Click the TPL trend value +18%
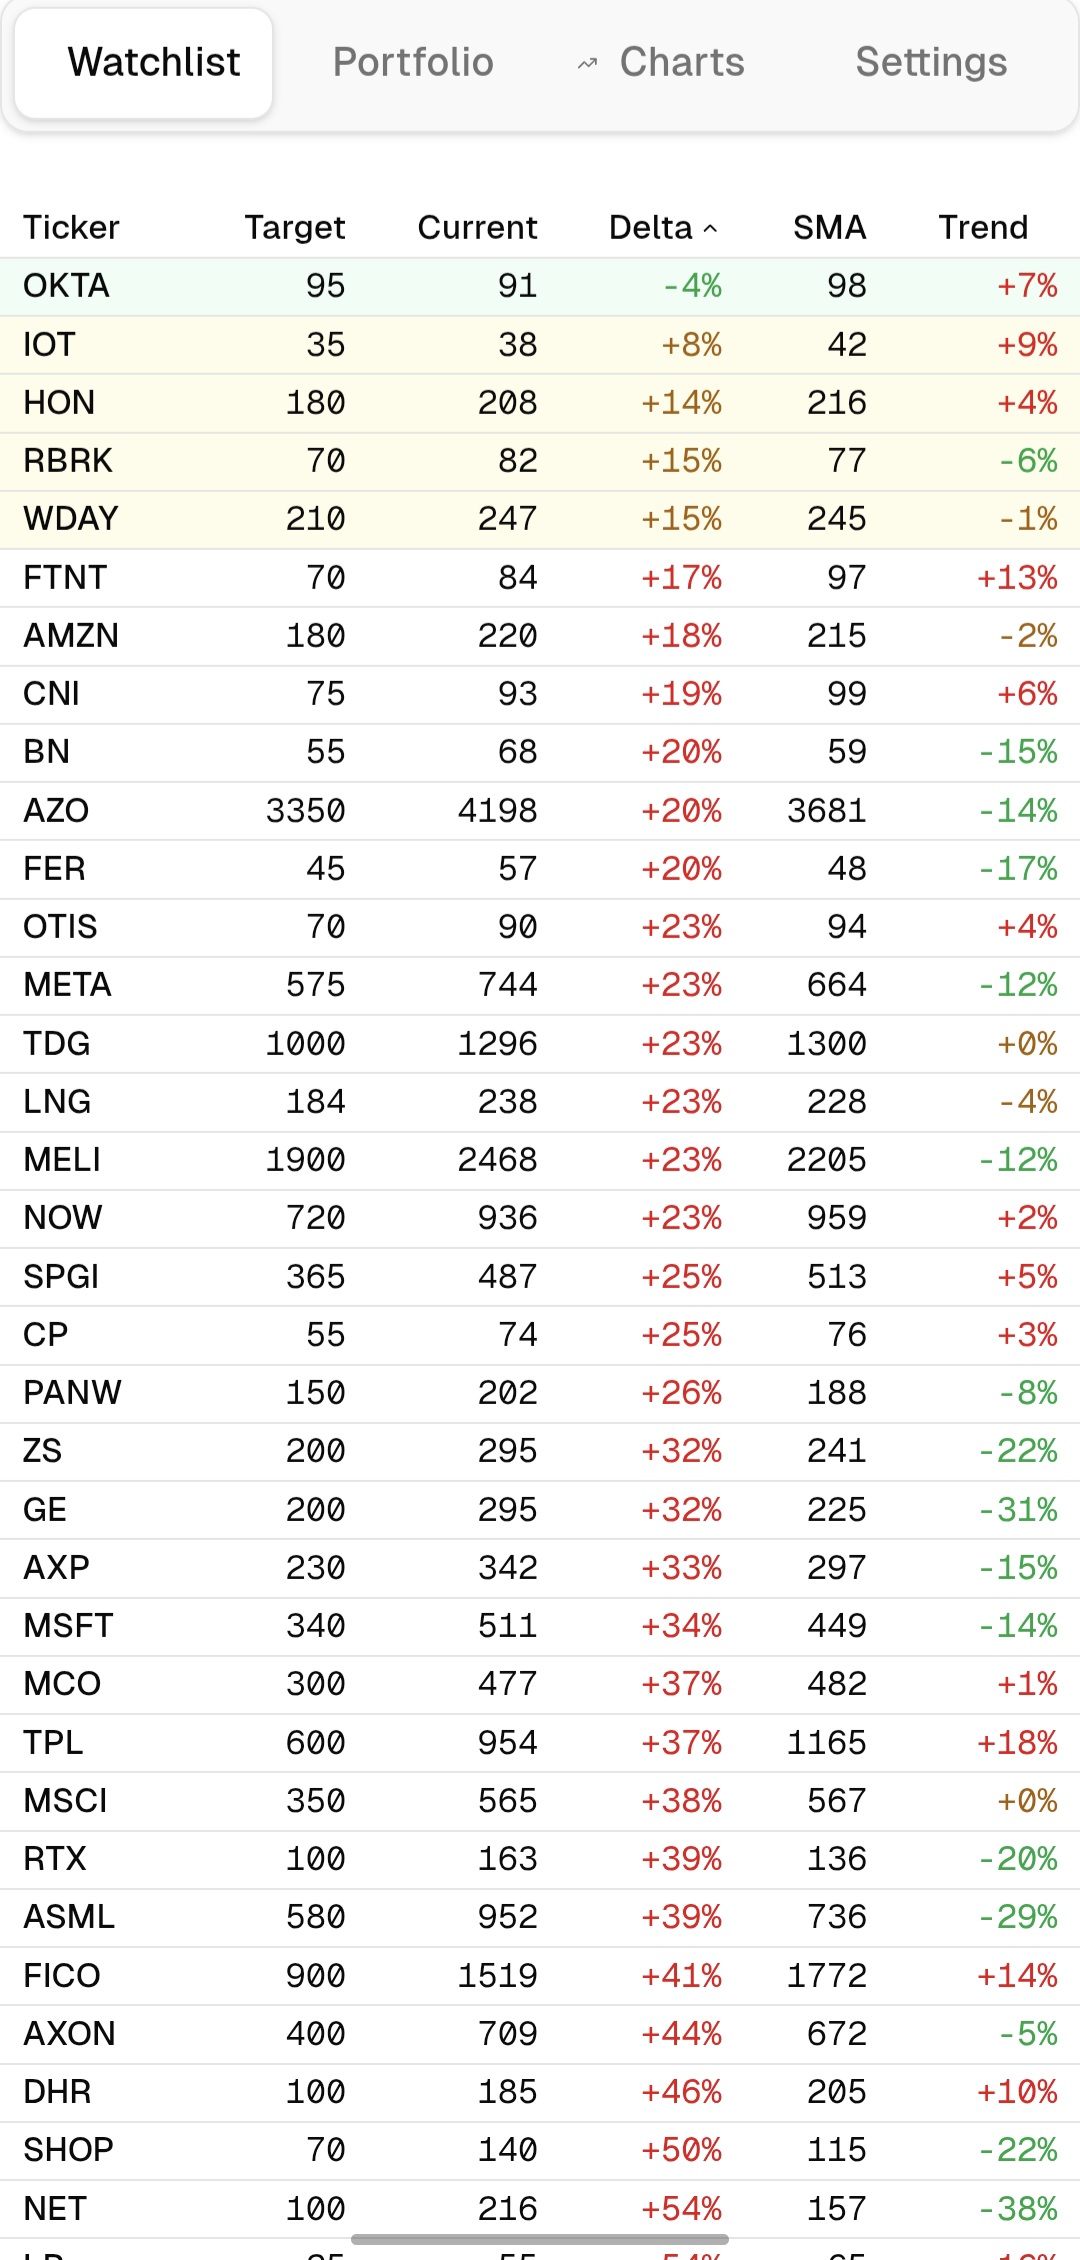1080x2260 pixels. point(1017,1743)
